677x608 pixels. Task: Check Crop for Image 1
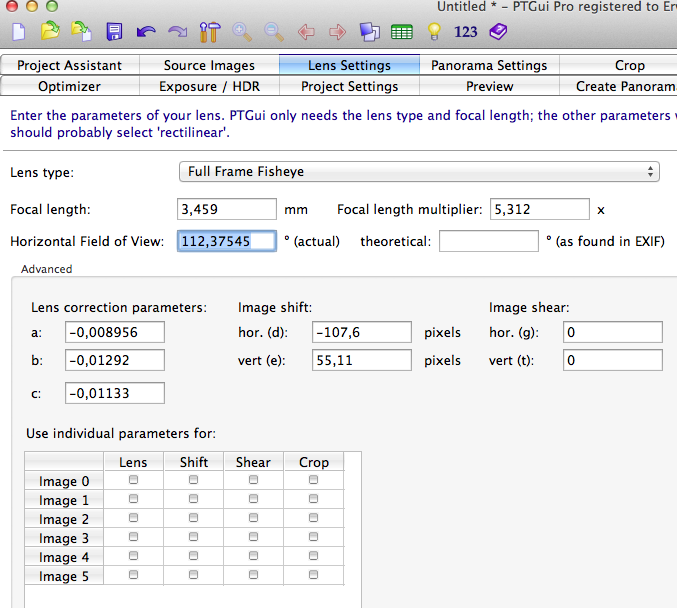click(313, 499)
